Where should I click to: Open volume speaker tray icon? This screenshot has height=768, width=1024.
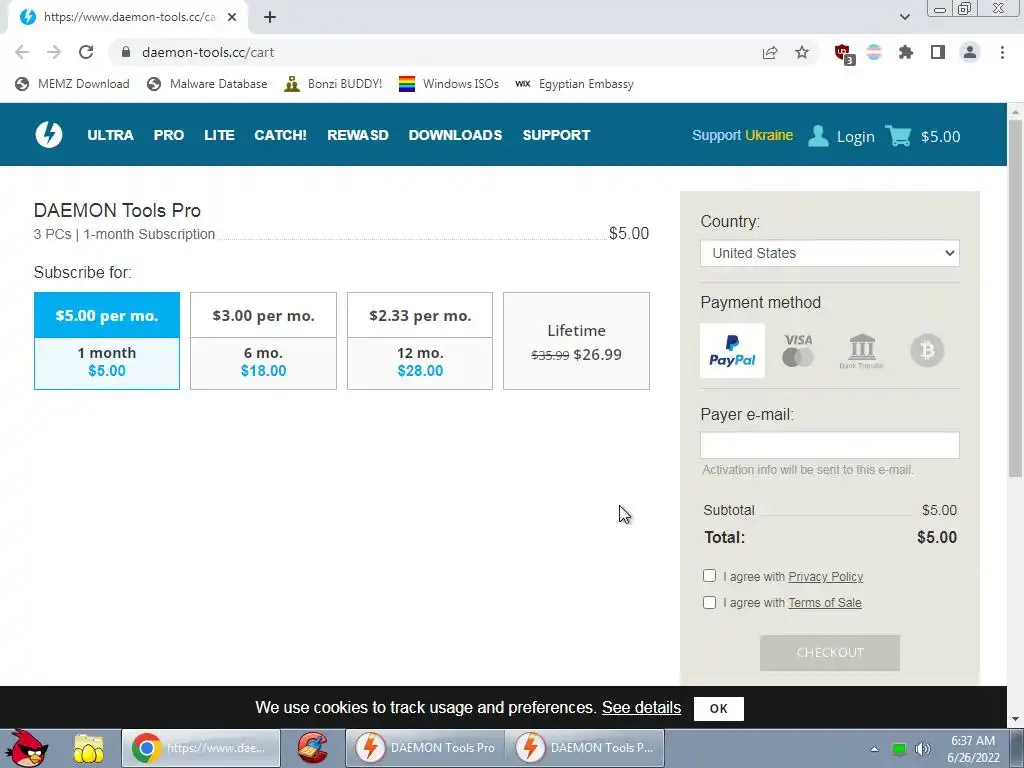pos(922,749)
